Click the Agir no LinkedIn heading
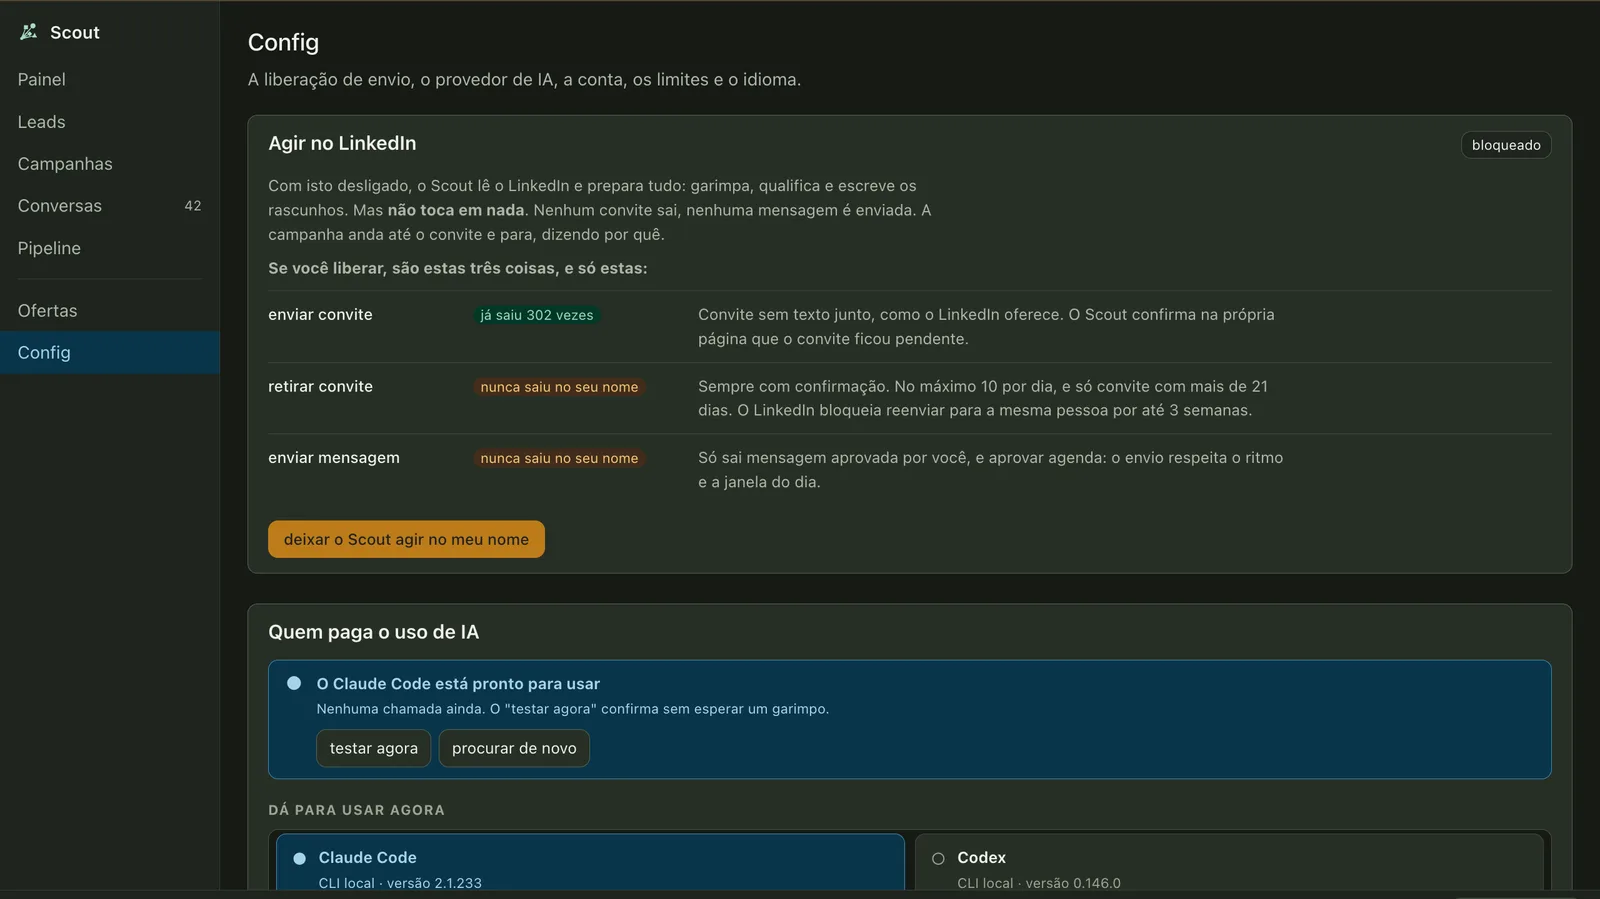 click(342, 143)
